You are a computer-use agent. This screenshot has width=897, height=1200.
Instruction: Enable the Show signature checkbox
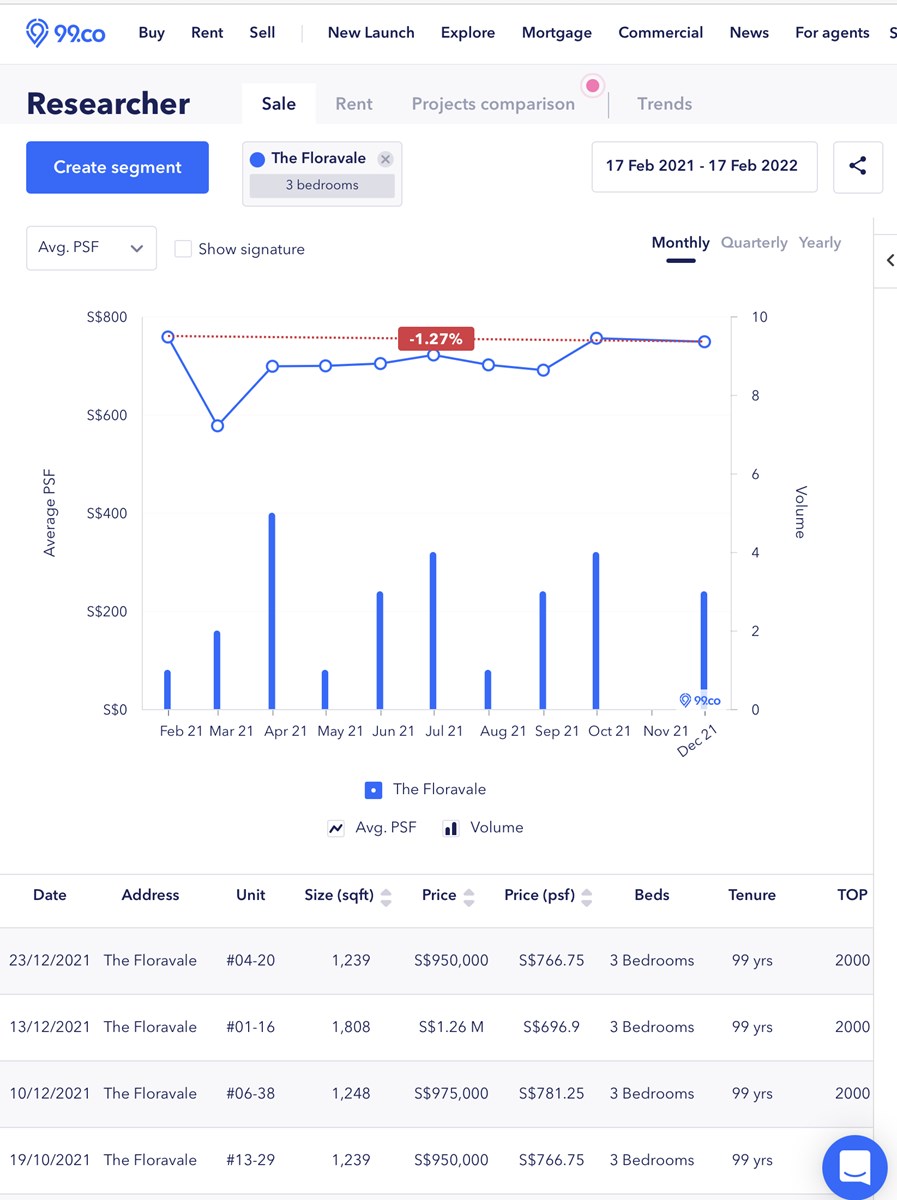click(x=183, y=249)
